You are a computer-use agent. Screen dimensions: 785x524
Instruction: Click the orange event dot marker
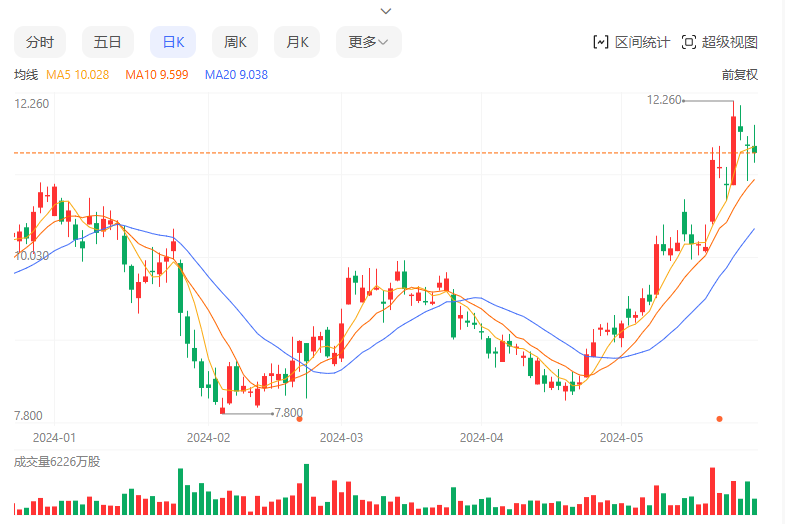coord(719,418)
